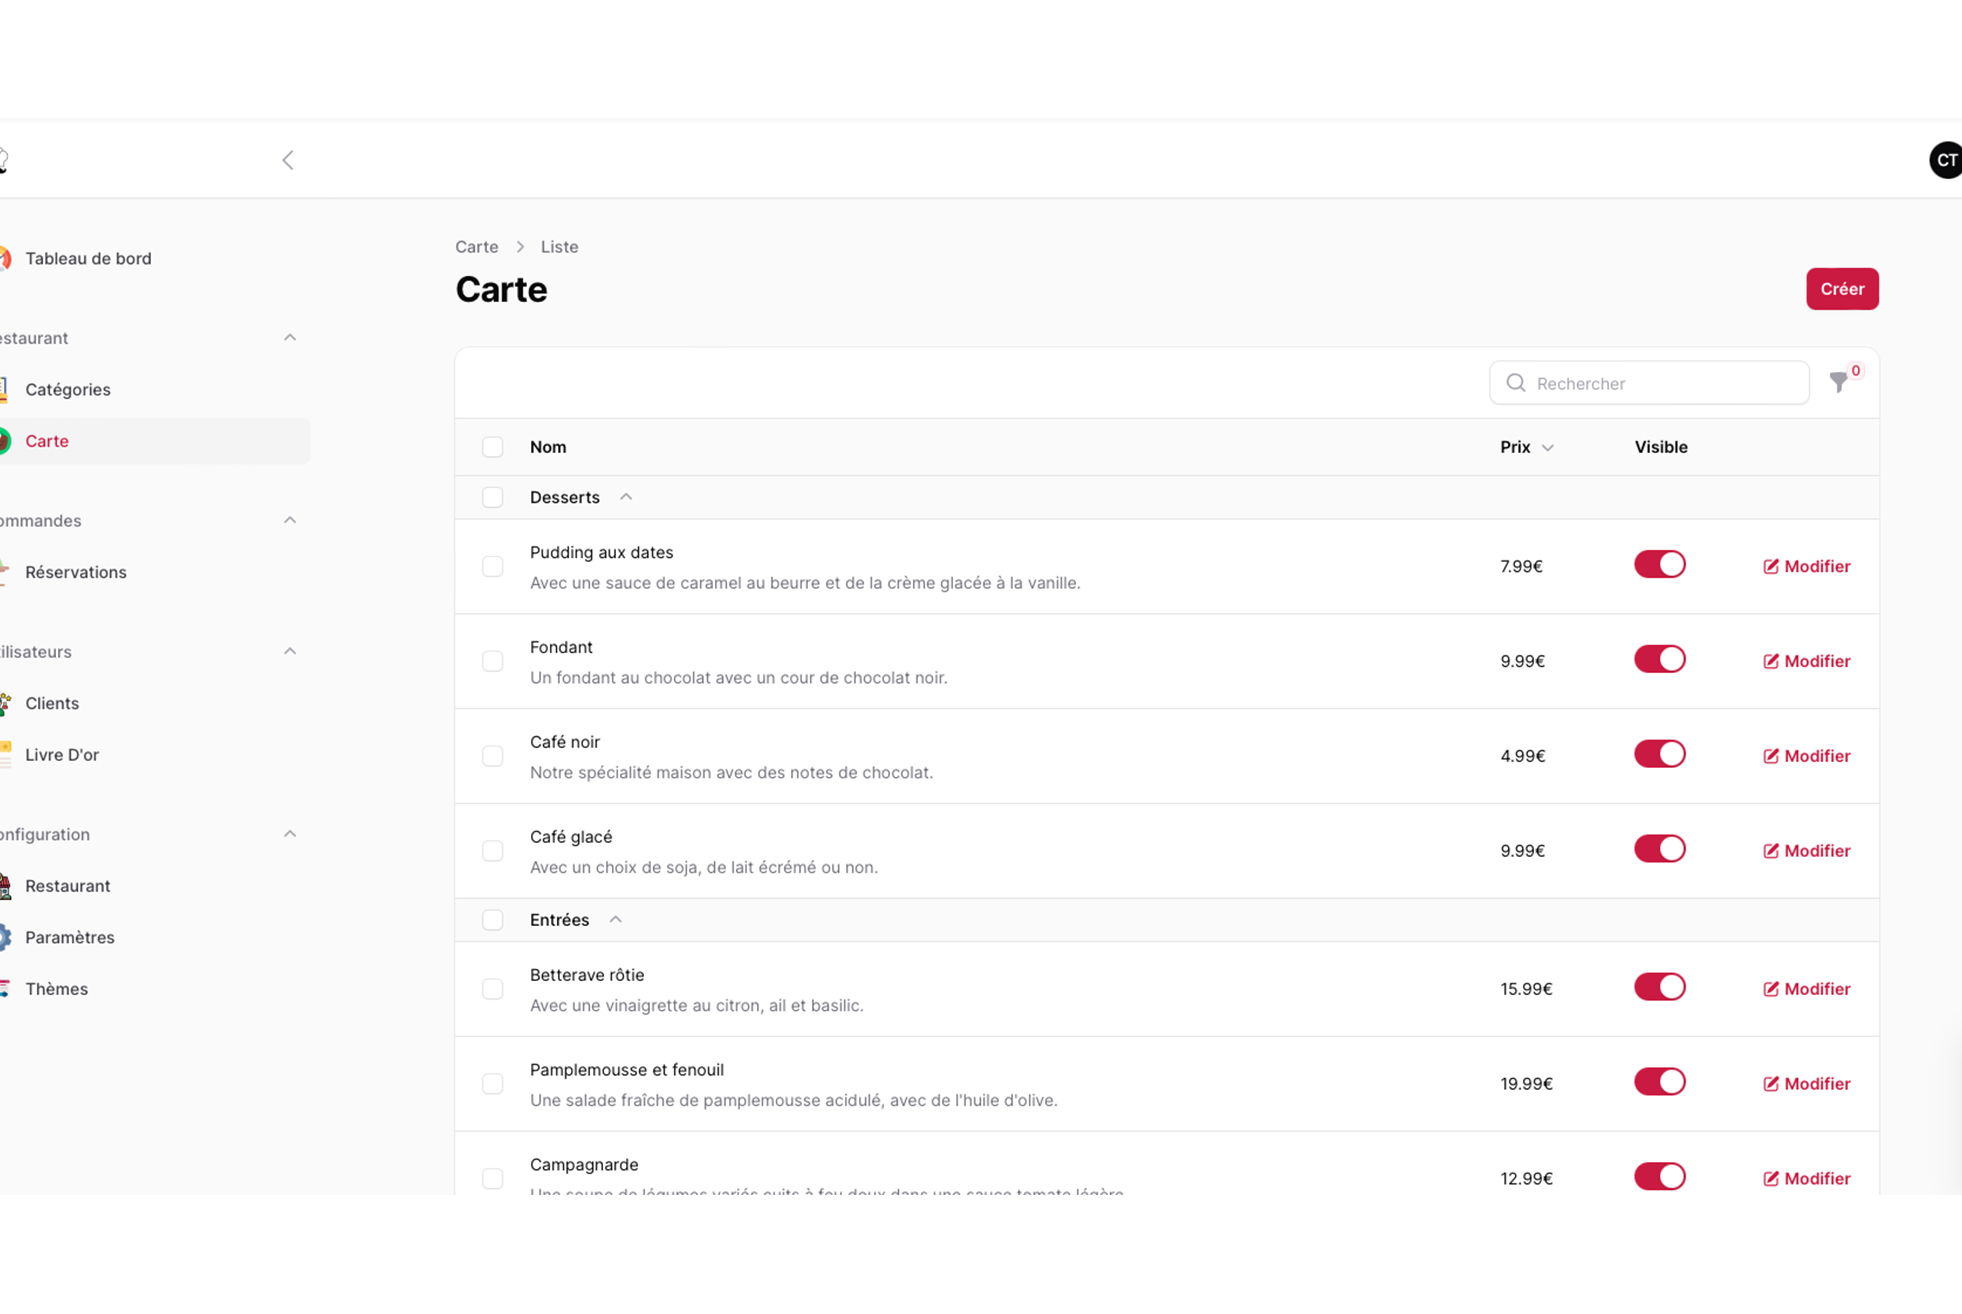
Task: Click the Paramètres gear icon
Action: pyautogui.click(x=6, y=937)
